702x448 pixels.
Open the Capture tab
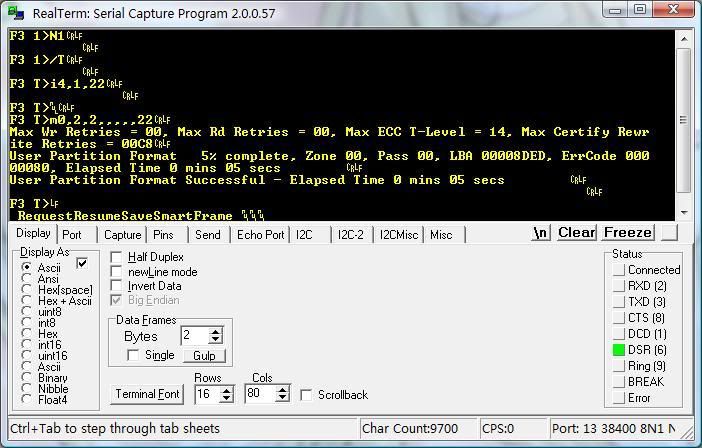[x=122, y=235]
